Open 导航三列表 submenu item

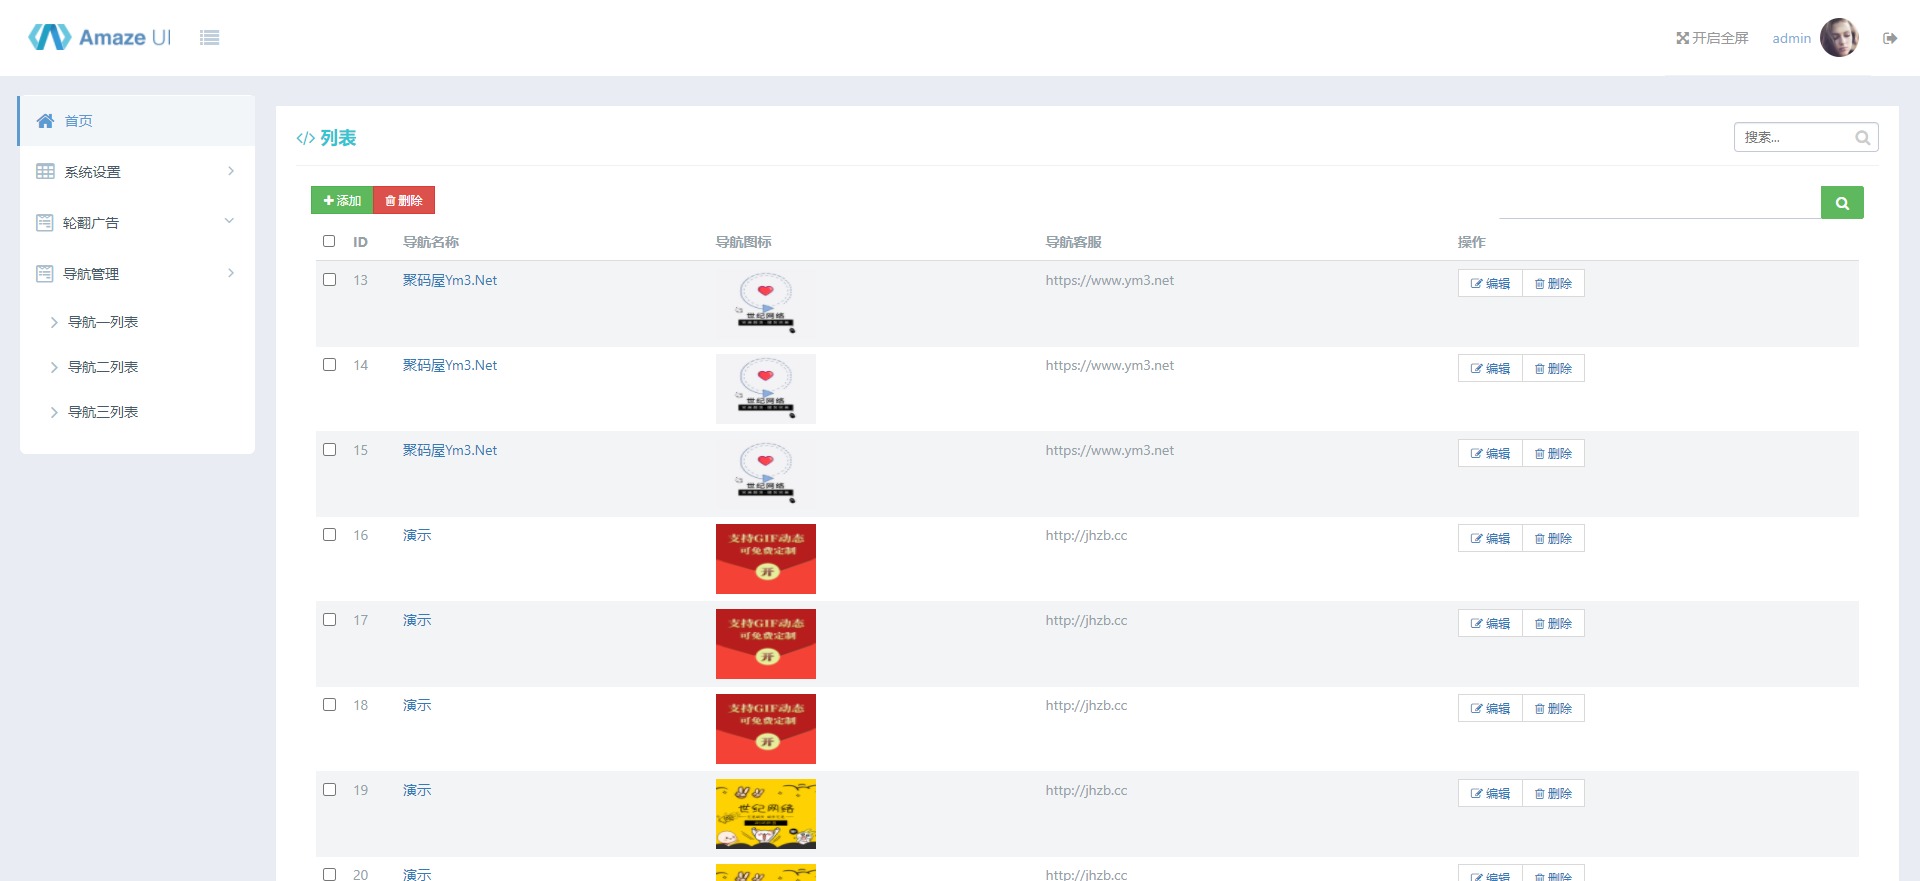(x=103, y=412)
